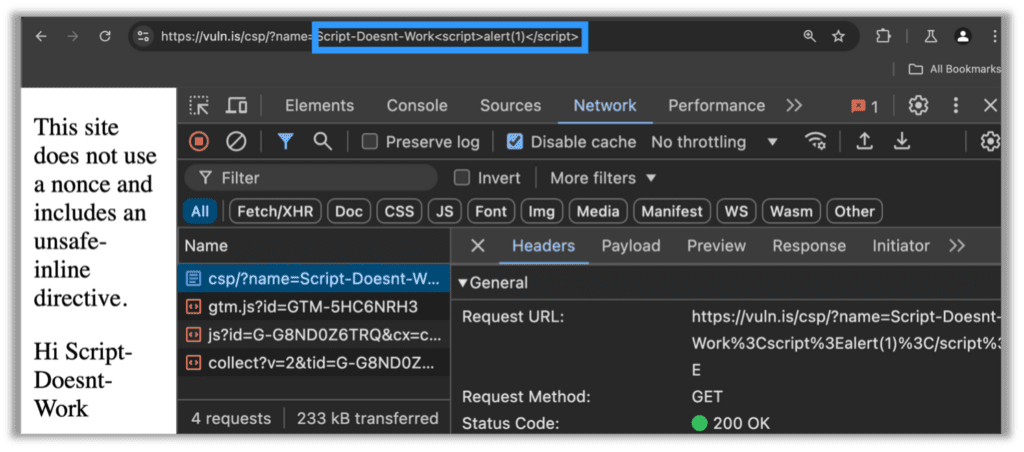This screenshot has width=1024, height=452.
Task: Toggle the network filter funnel icon
Action: (x=285, y=142)
